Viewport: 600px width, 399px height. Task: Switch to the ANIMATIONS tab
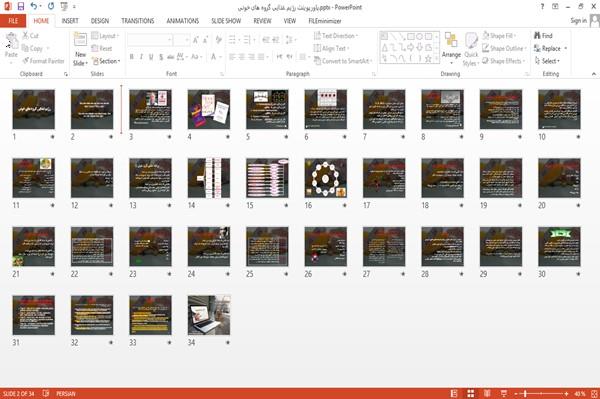183,21
